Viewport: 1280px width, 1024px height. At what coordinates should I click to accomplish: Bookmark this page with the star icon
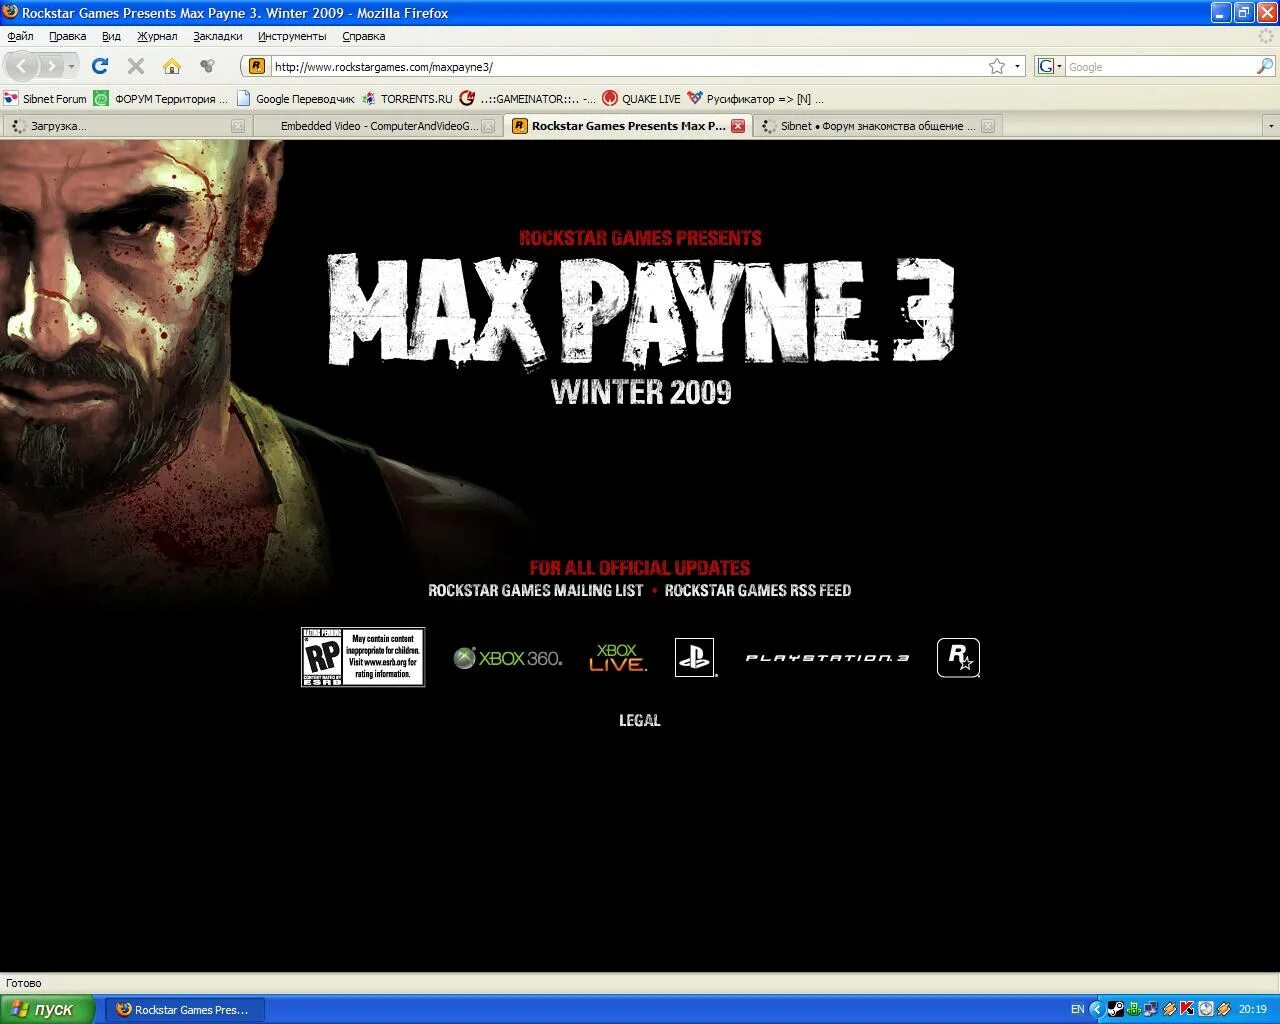(x=997, y=66)
